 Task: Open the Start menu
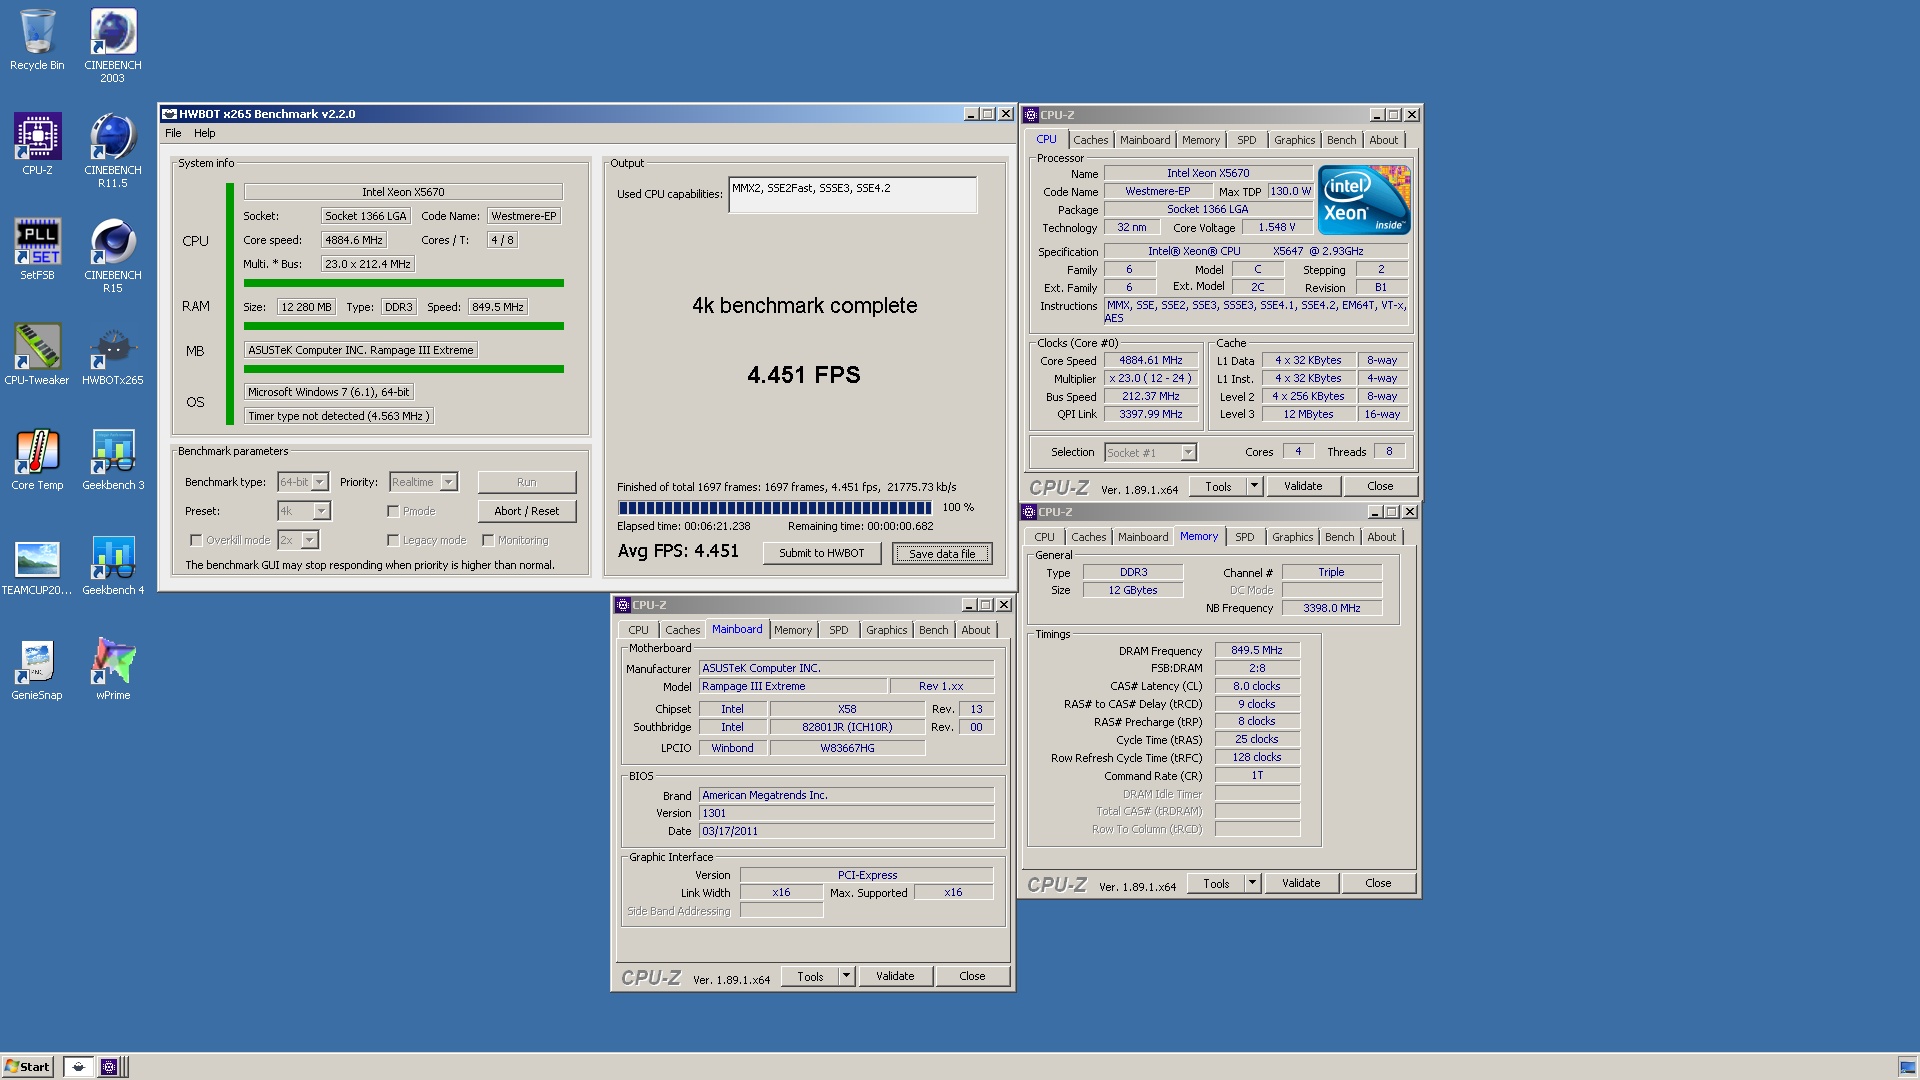[x=27, y=1067]
